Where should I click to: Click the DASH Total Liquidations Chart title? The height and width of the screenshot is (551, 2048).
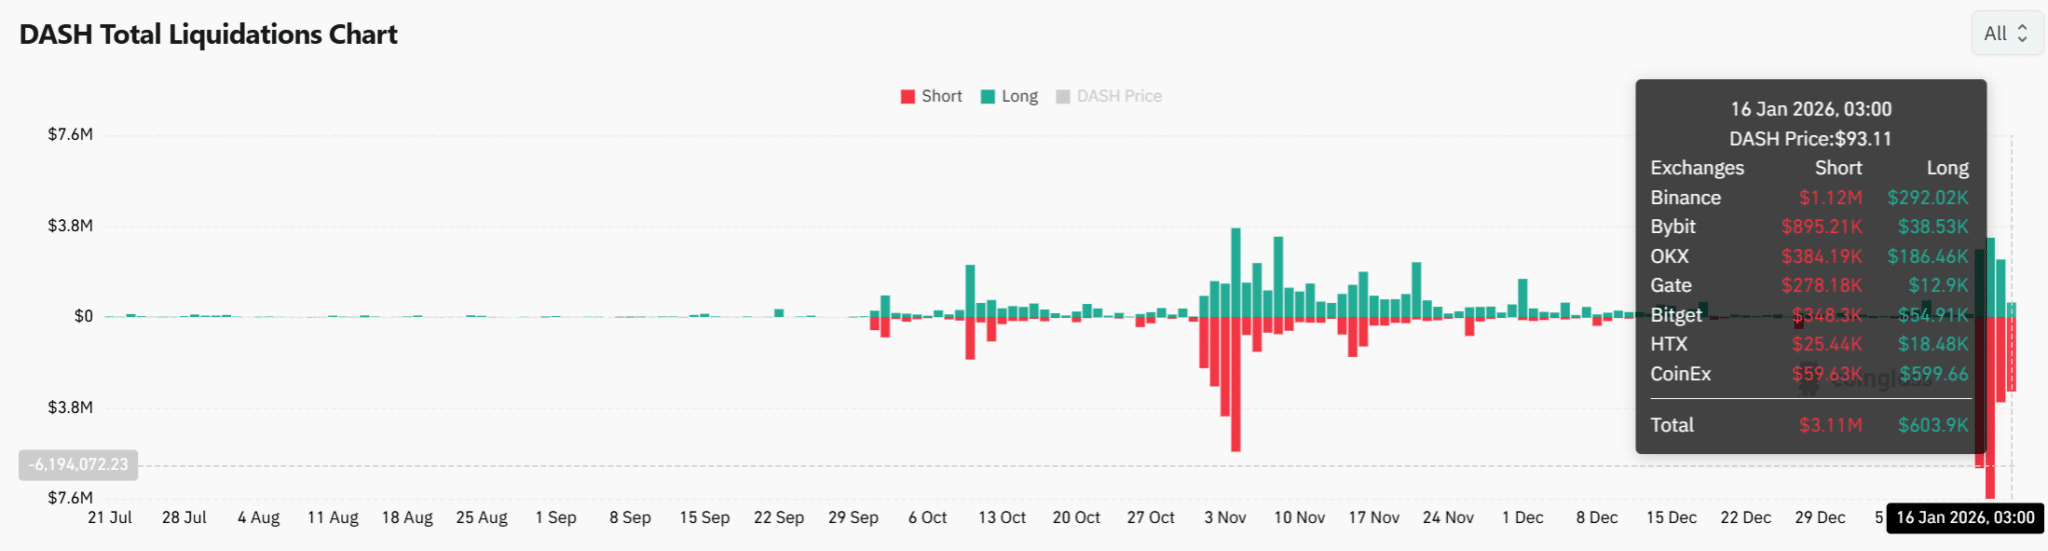pyautogui.click(x=208, y=35)
